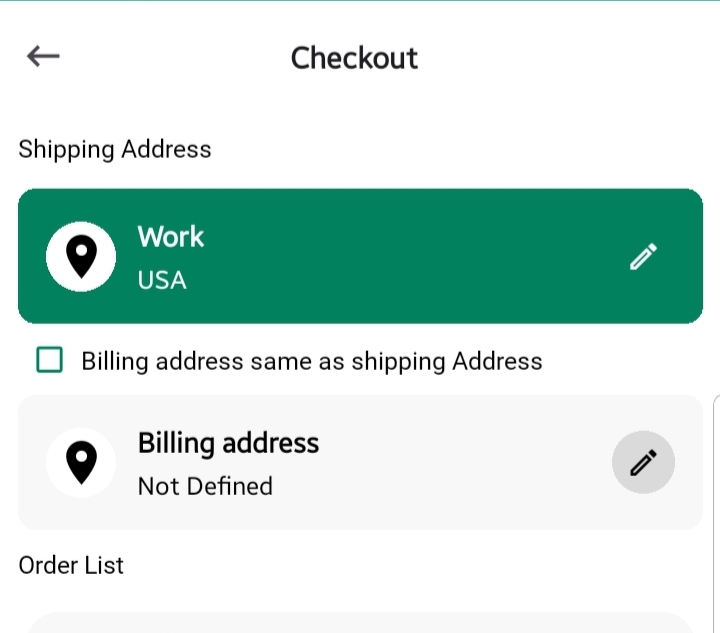Edit the Work shipping address pencil
Screen dimensions: 720x633
644,257
